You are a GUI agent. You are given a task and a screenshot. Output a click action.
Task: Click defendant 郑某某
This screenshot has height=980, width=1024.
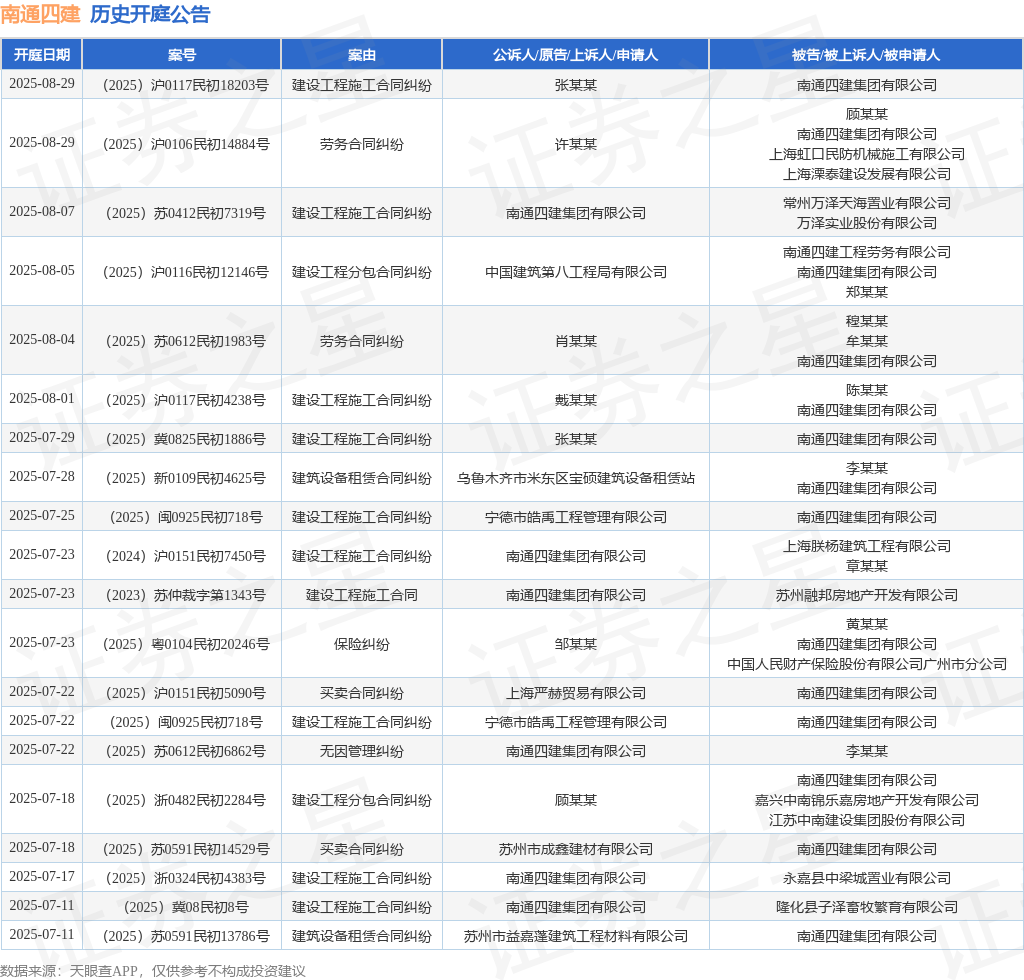pos(867,292)
